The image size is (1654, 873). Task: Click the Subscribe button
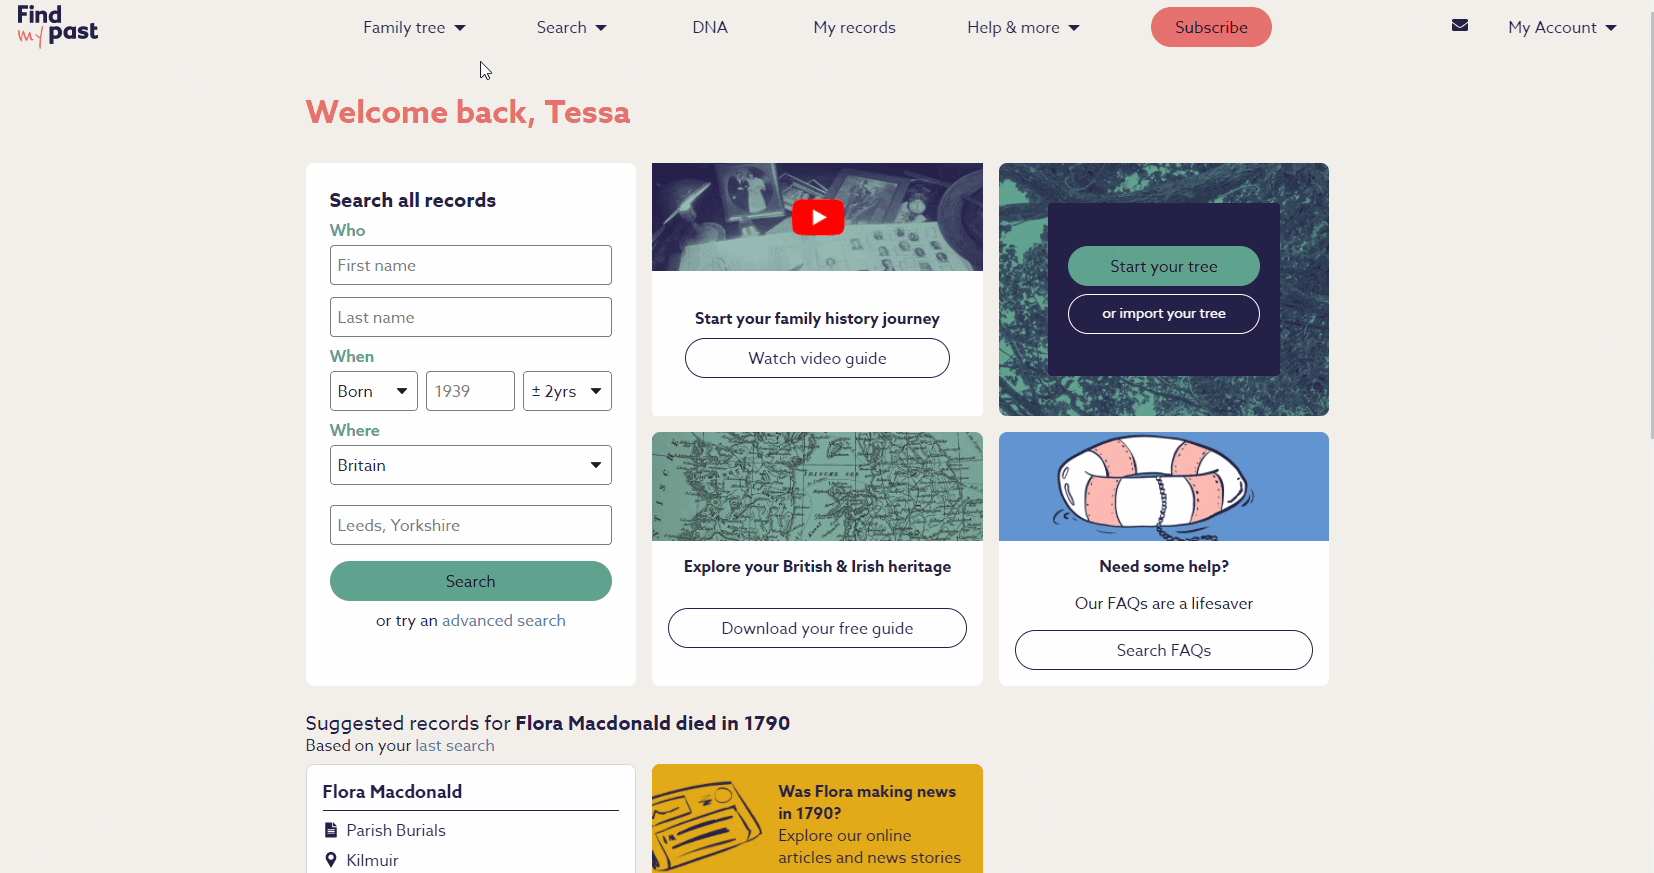point(1211,27)
